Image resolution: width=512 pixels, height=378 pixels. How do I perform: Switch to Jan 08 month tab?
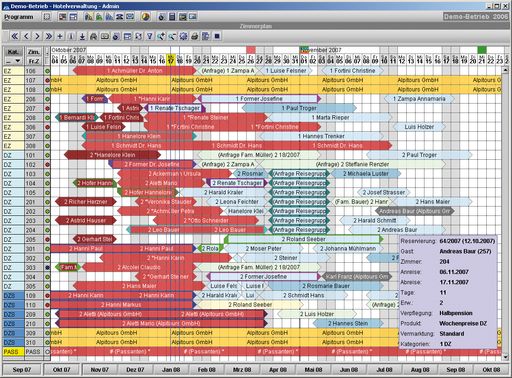coord(171,370)
